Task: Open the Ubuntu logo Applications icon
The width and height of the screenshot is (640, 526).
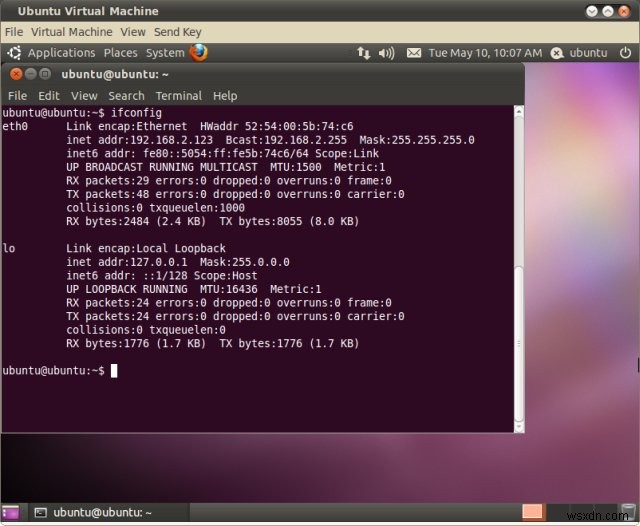Action: [14, 53]
